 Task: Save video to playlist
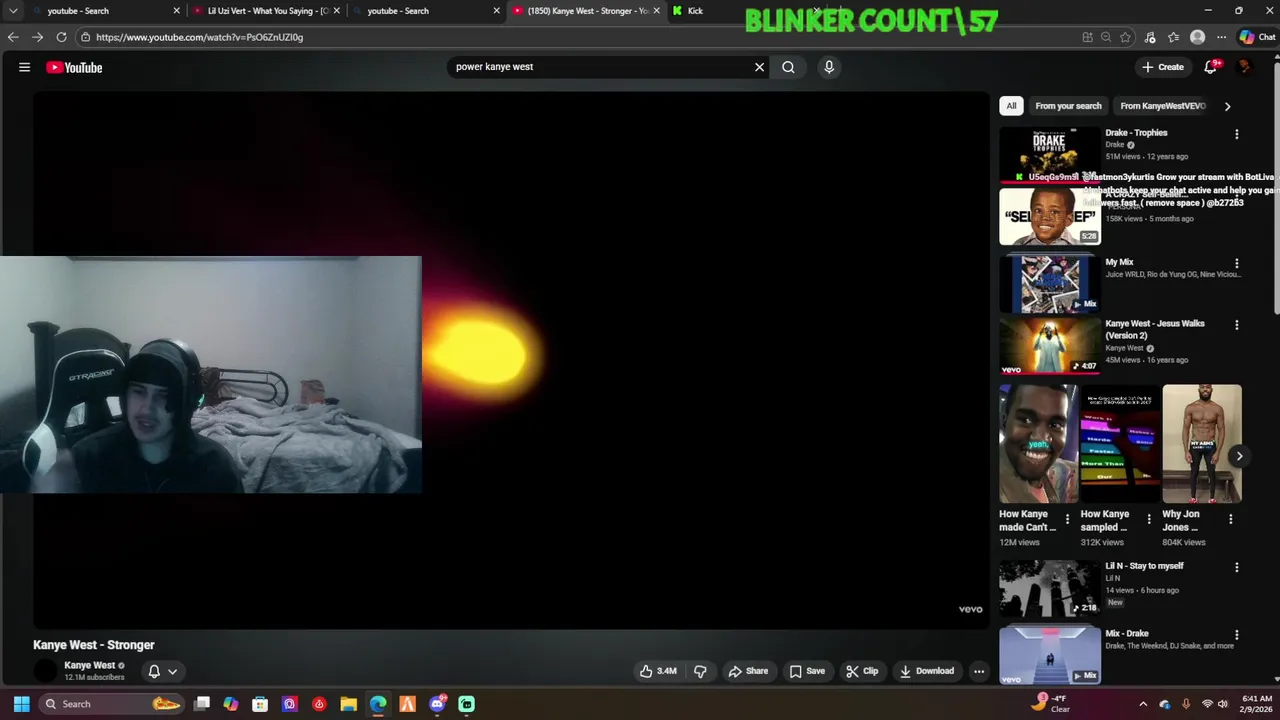point(807,671)
